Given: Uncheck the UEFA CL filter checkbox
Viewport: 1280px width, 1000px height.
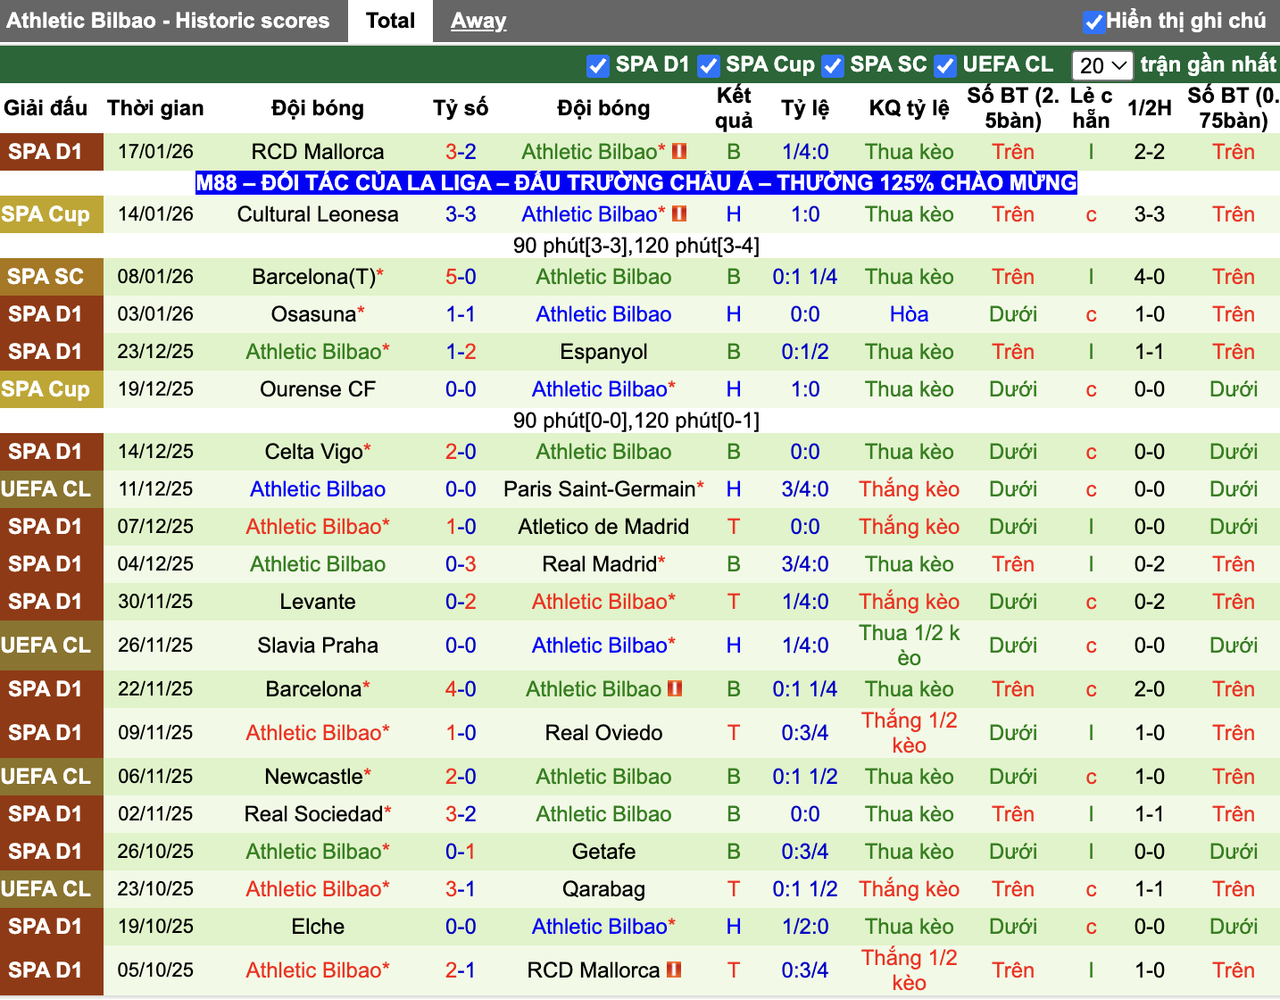Looking at the screenshot, I should click(x=945, y=65).
